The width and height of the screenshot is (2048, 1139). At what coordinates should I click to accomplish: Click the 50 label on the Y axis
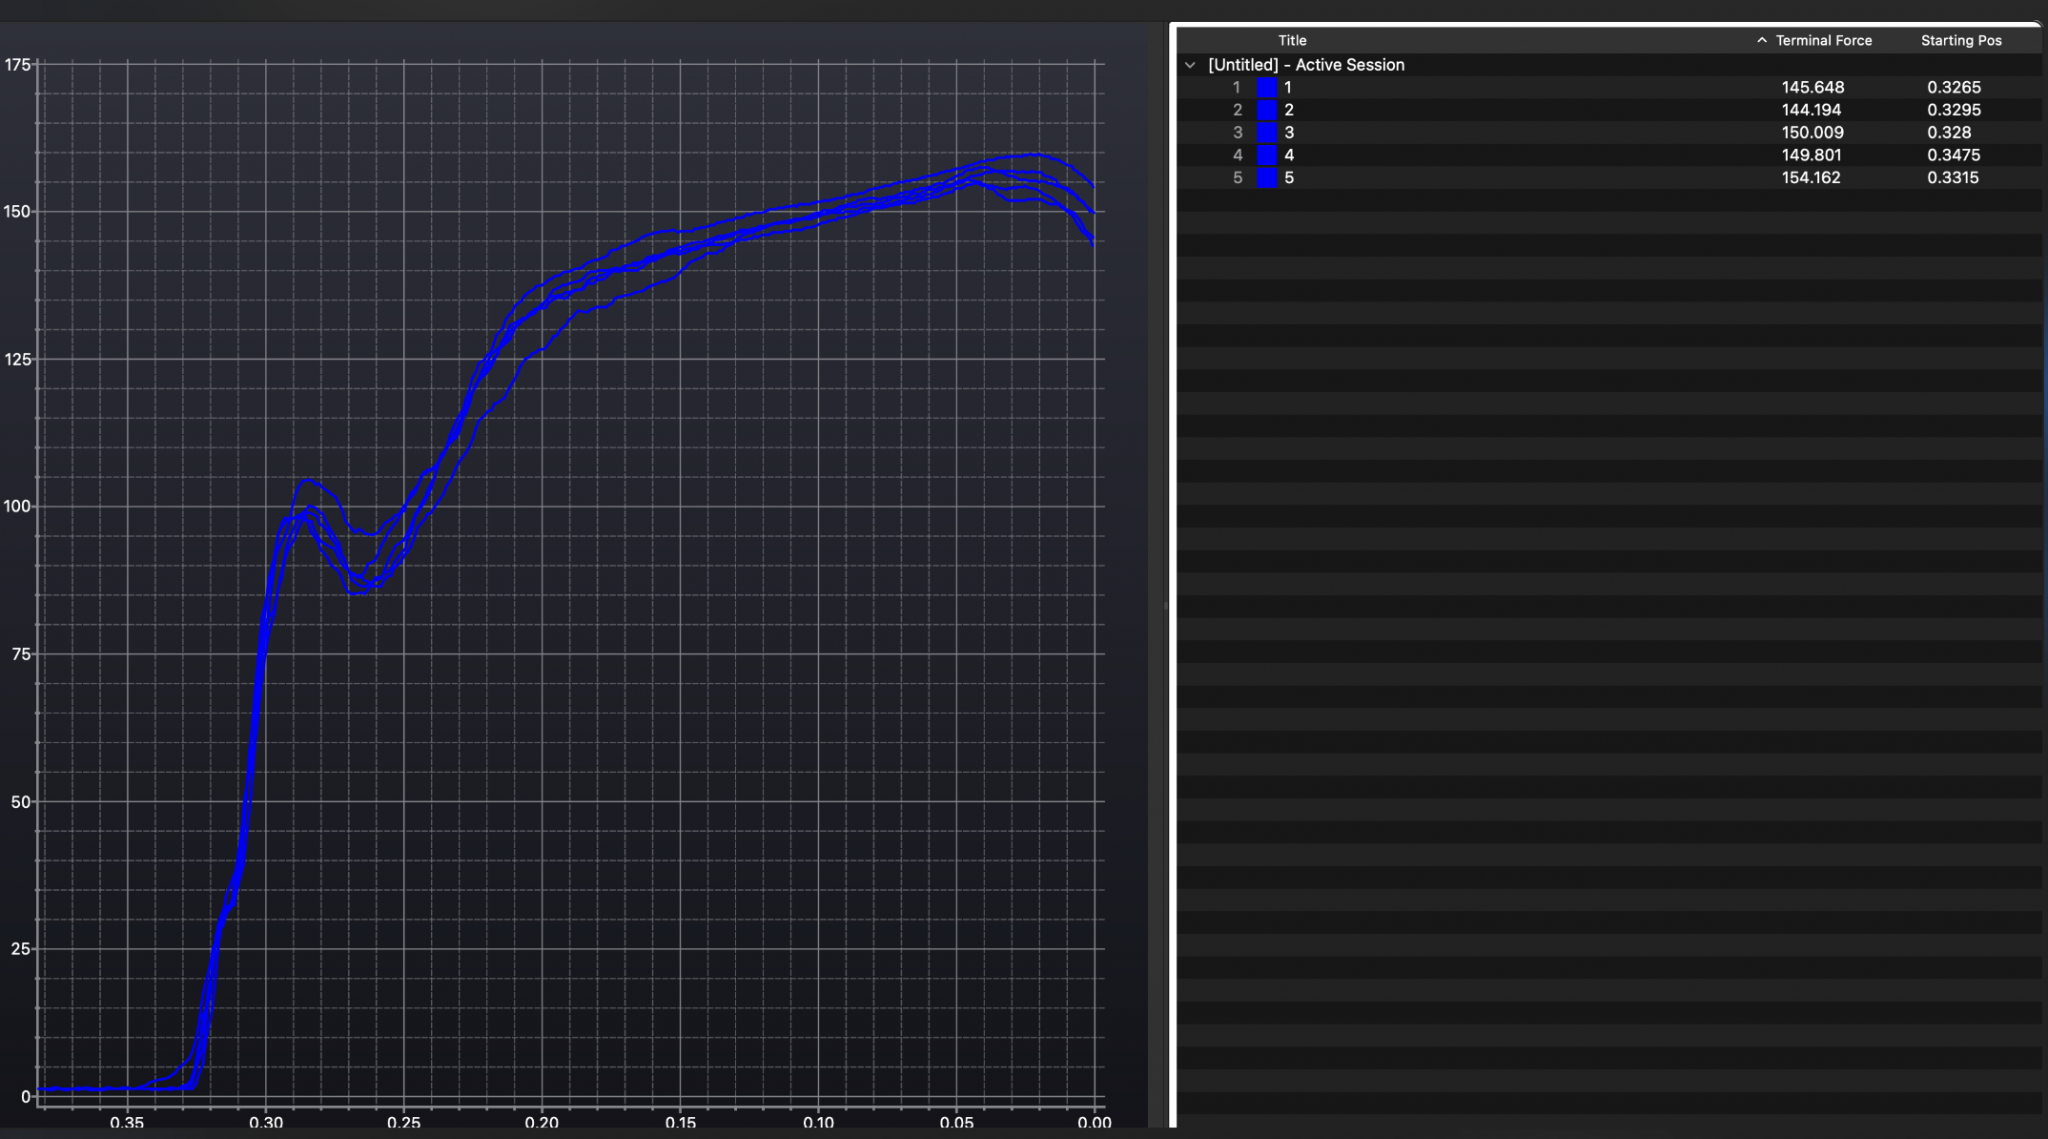pyautogui.click(x=21, y=802)
